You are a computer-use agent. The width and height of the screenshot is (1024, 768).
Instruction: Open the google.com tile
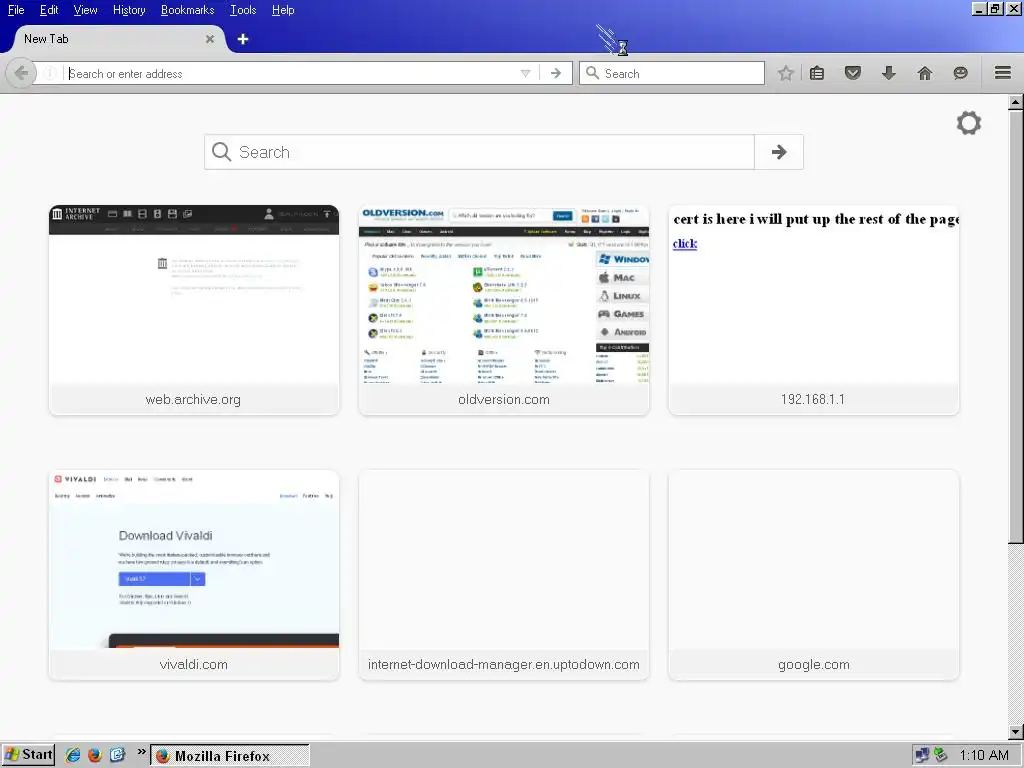point(814,575)
